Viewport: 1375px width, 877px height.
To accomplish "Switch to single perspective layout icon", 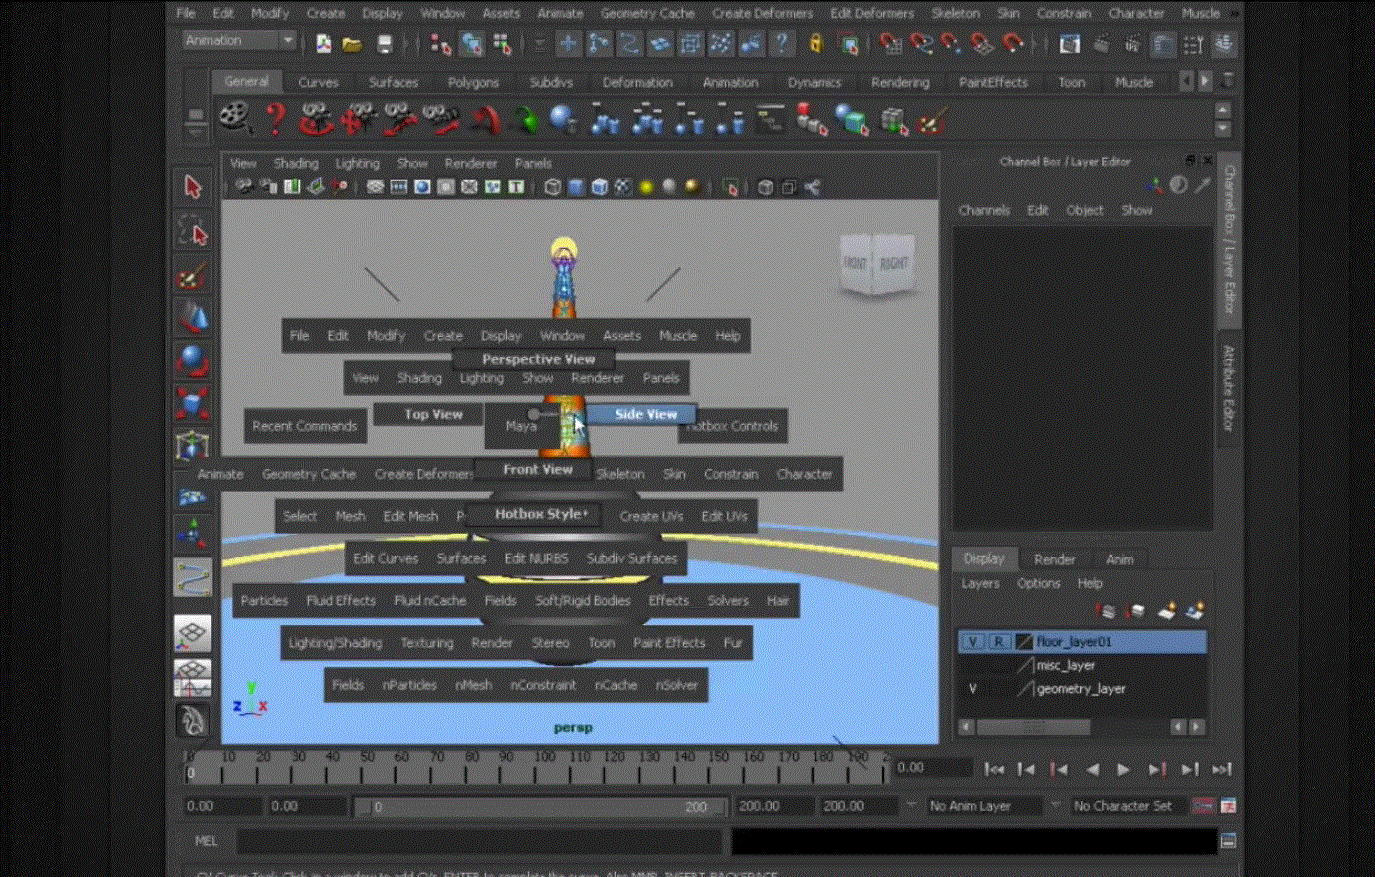I will [x=193, y=632].
